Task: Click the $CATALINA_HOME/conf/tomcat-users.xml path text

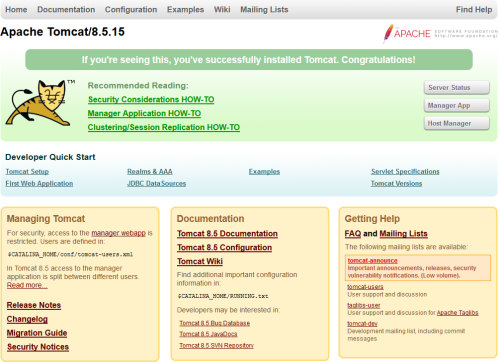Action: click(70, 254)
